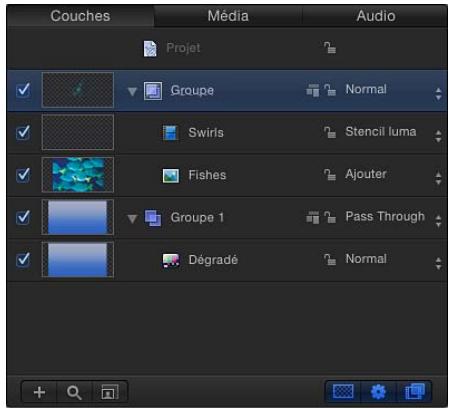Open the Stencil luma blend mode popup

pyautogui.click(x=394, y=132)
